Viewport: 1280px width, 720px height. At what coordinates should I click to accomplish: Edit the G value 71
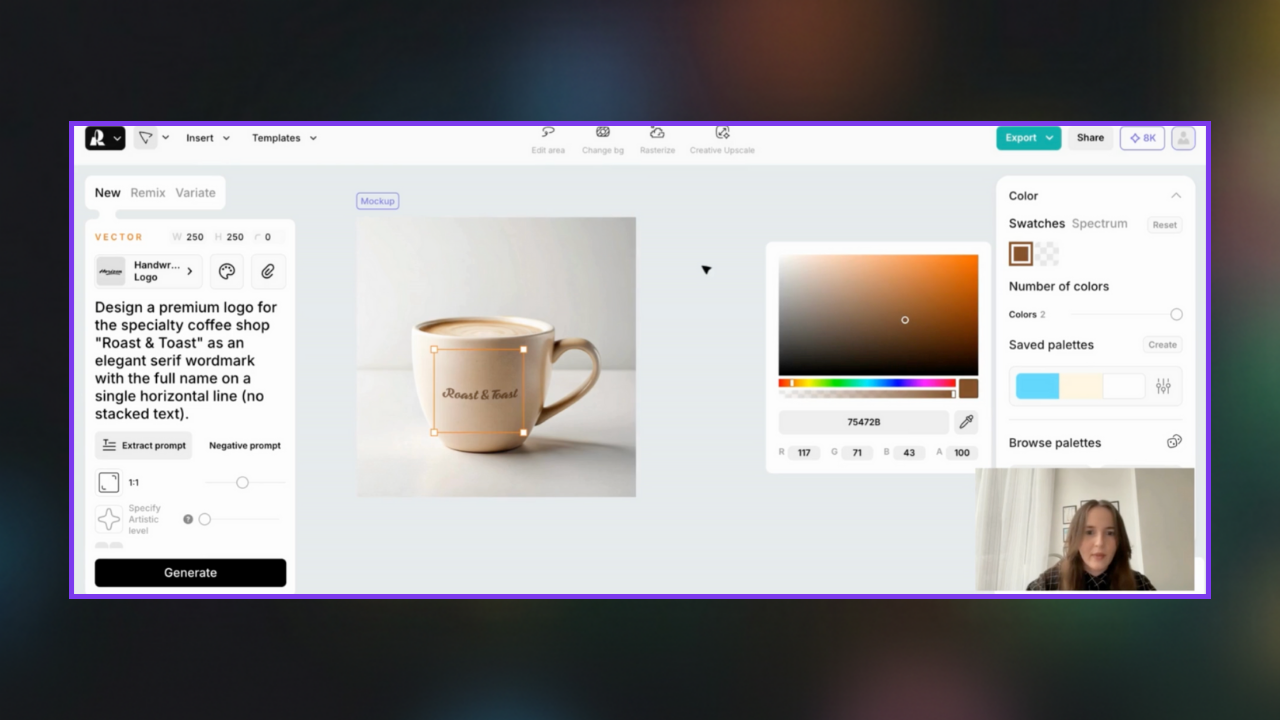coord(857,453)
